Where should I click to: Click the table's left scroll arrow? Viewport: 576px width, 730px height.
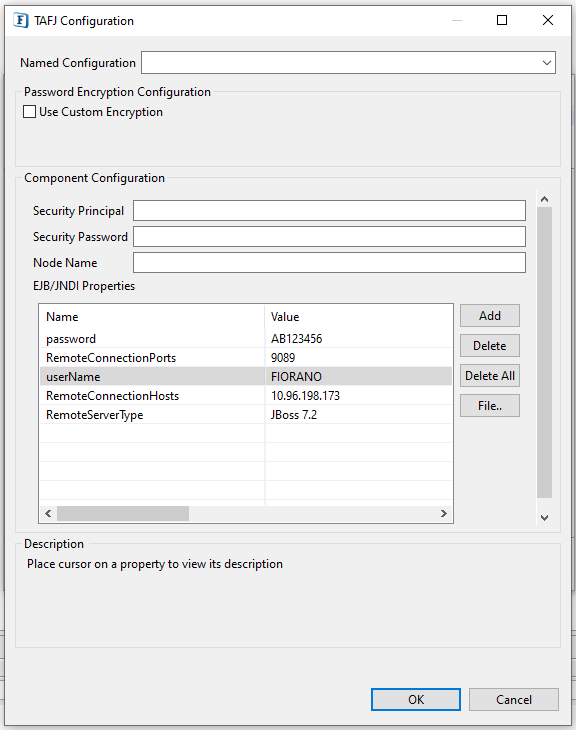(x=48, y=514)
